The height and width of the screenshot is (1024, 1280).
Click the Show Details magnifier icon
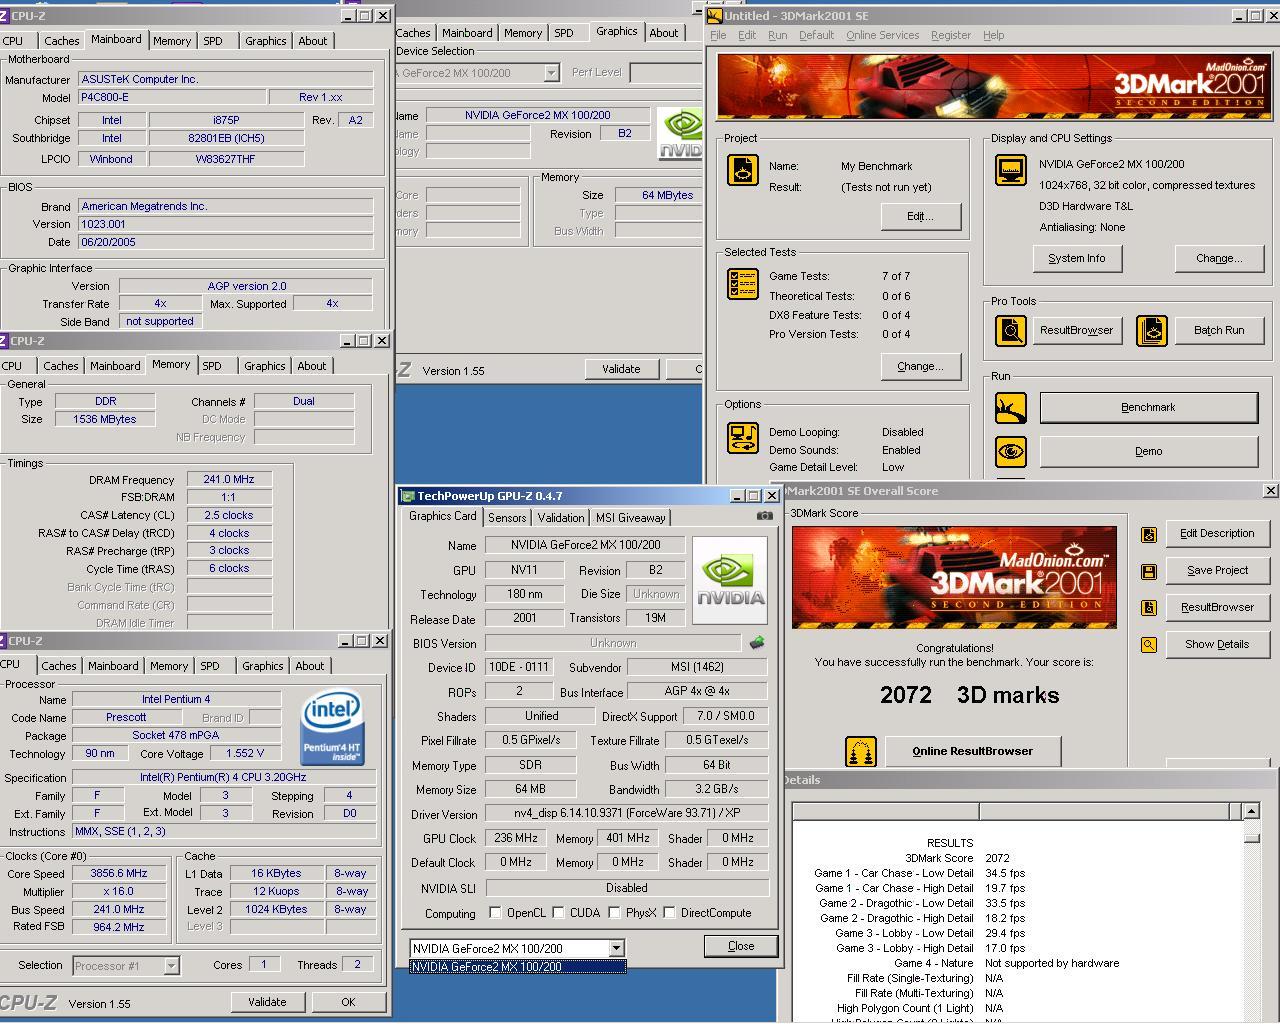[1149, 645]
